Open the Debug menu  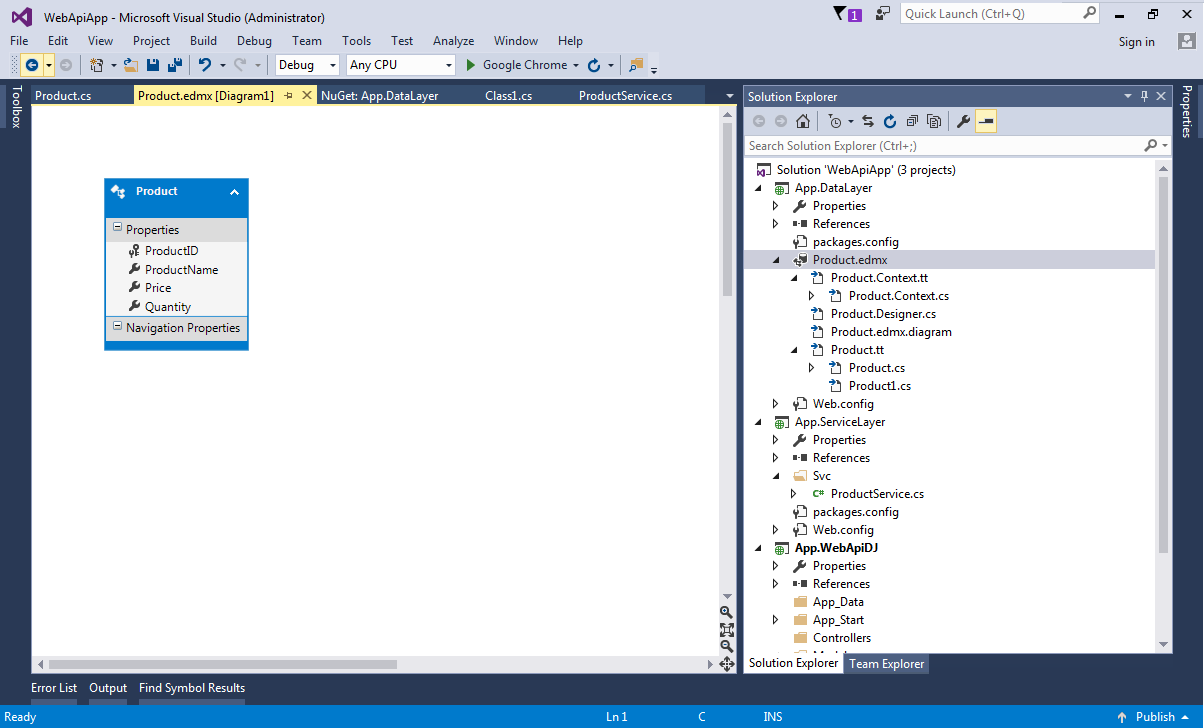pos(254,41)
